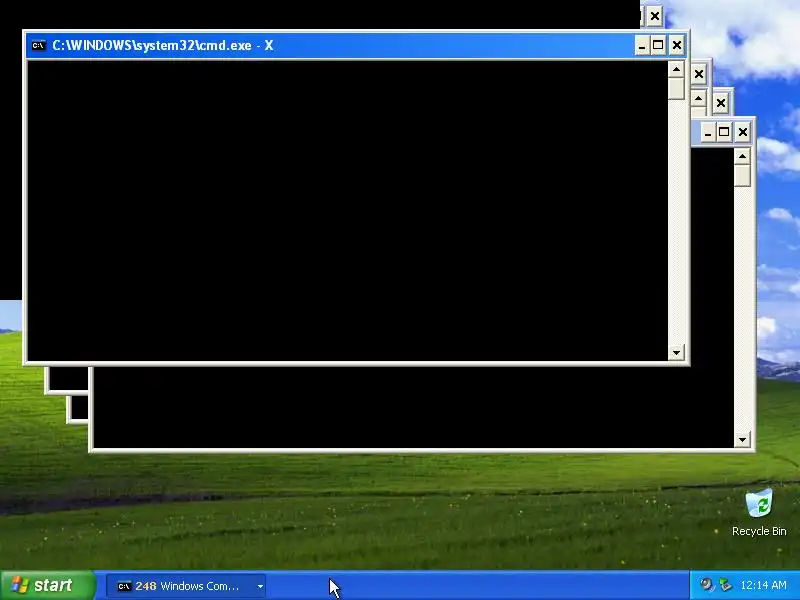Viewport: 800px width, 600px height.
Task: Click the scroll down arrow in the front cmd window
Action: coord(676,352)
